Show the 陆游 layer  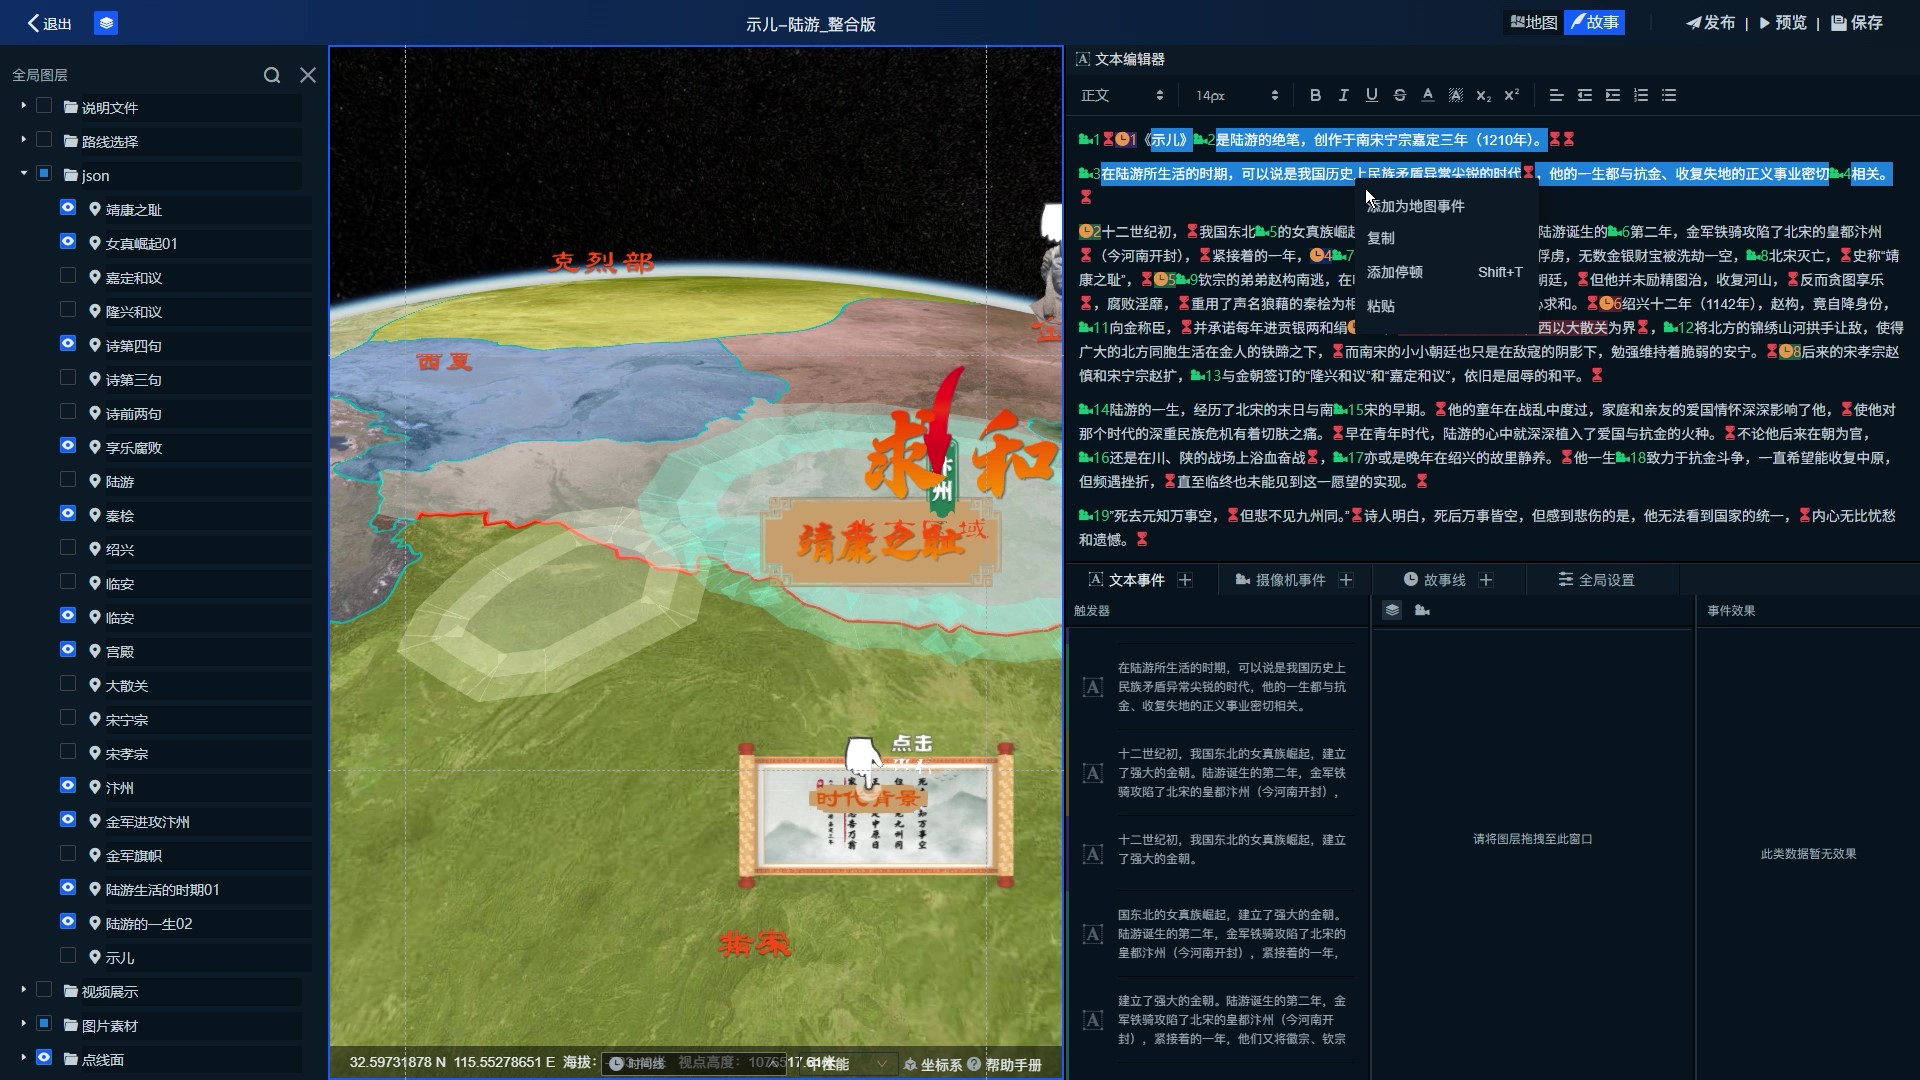click(x=68, y=479)
